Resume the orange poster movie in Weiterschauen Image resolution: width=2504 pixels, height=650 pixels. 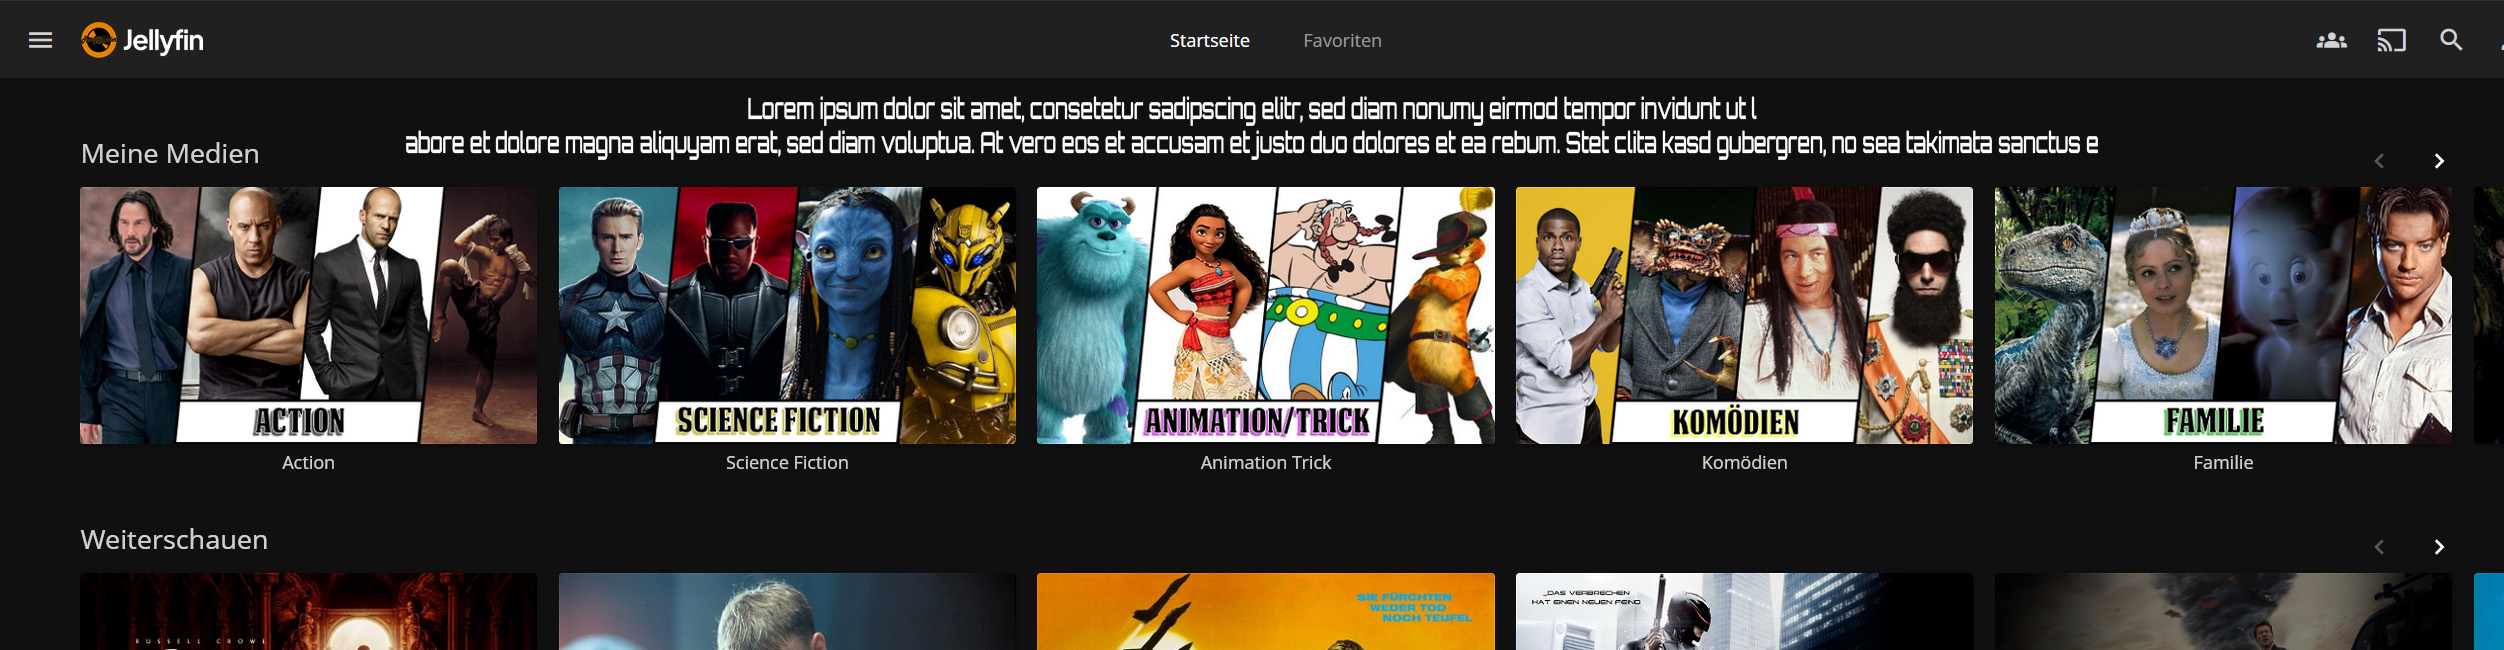tap(1266, 611)
